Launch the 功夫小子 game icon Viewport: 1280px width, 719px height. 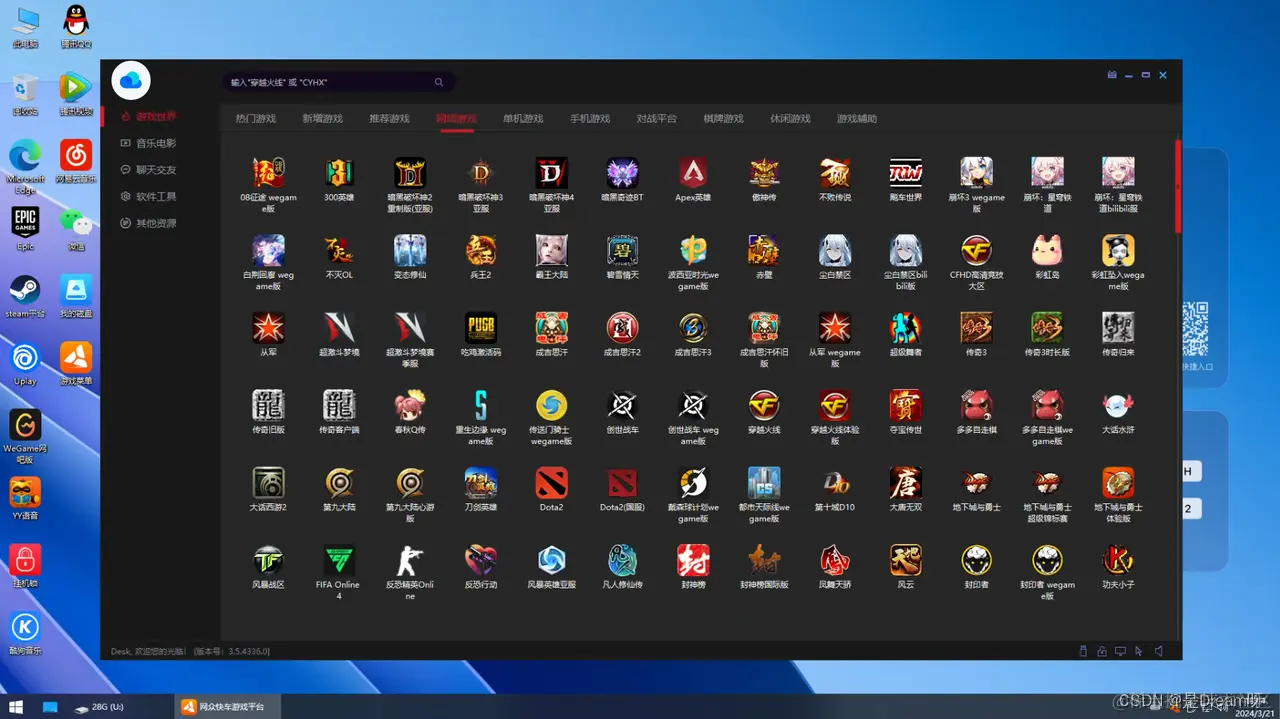(1118, 560)
